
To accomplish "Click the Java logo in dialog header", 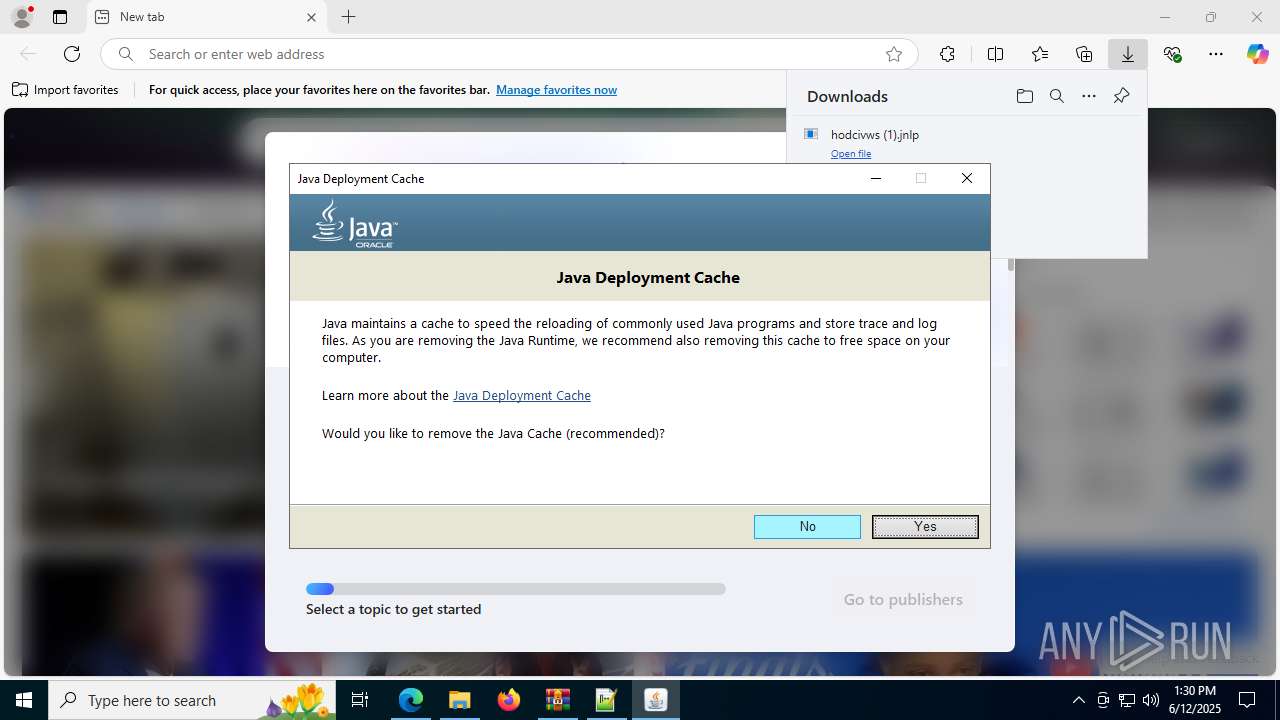I will [x=355, y=223].
